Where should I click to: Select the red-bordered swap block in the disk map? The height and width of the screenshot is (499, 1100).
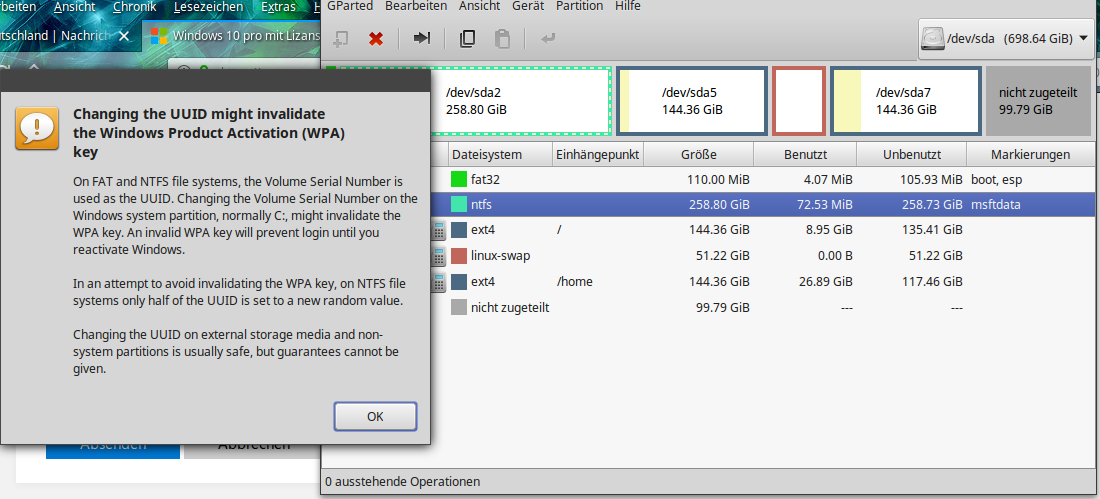(x=798, y=101)
